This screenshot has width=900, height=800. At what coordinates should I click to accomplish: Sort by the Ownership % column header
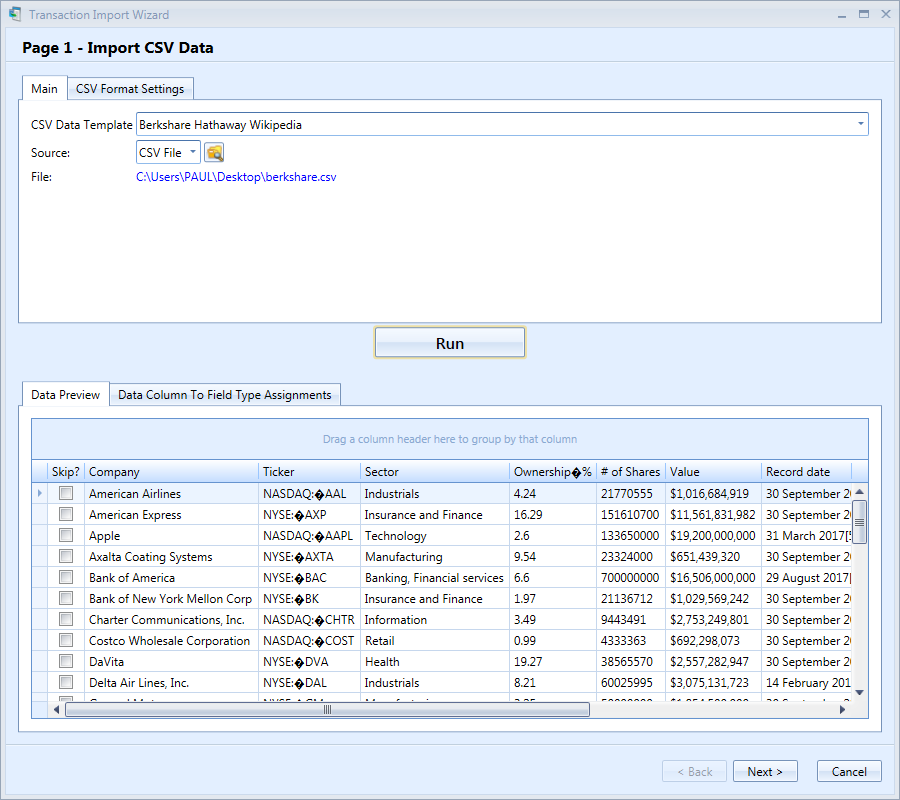click(553, 472)
